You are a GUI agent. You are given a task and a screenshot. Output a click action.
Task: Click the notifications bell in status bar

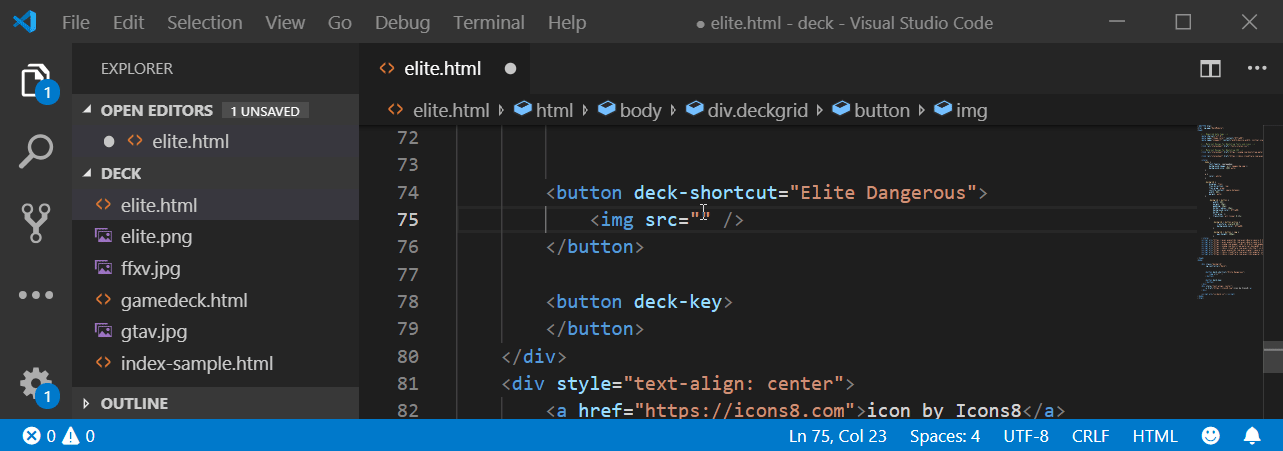pyautogui.click(x=1251, y=436)
